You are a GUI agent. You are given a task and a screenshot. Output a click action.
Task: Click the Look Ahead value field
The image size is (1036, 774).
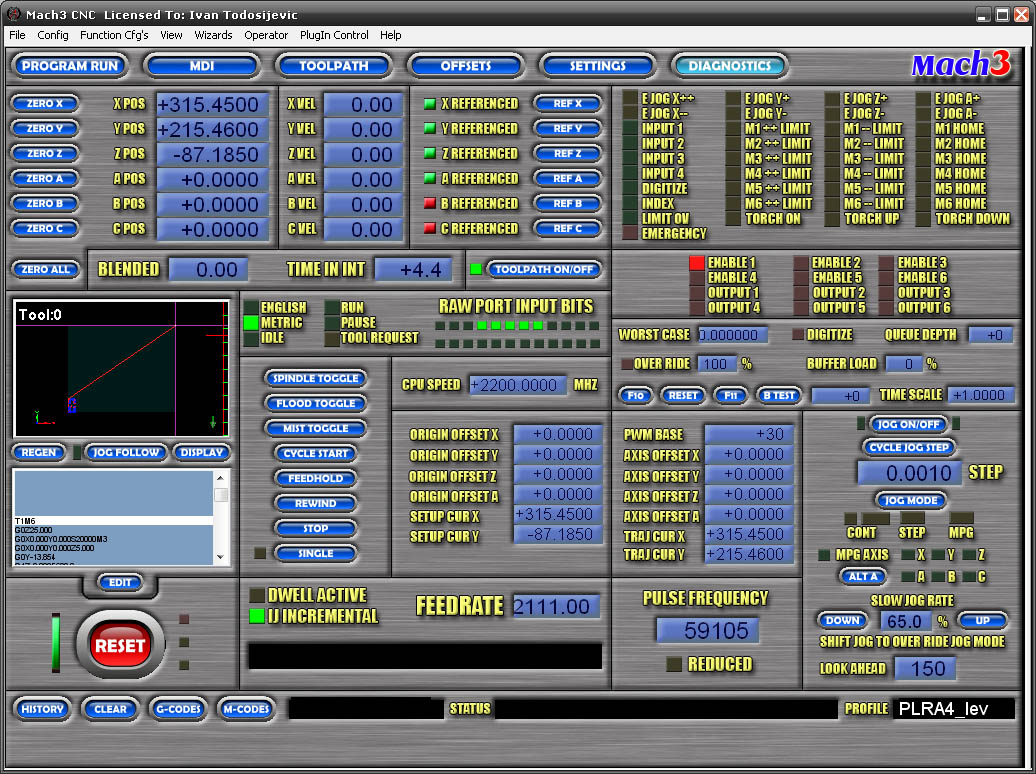pos(926,669)
